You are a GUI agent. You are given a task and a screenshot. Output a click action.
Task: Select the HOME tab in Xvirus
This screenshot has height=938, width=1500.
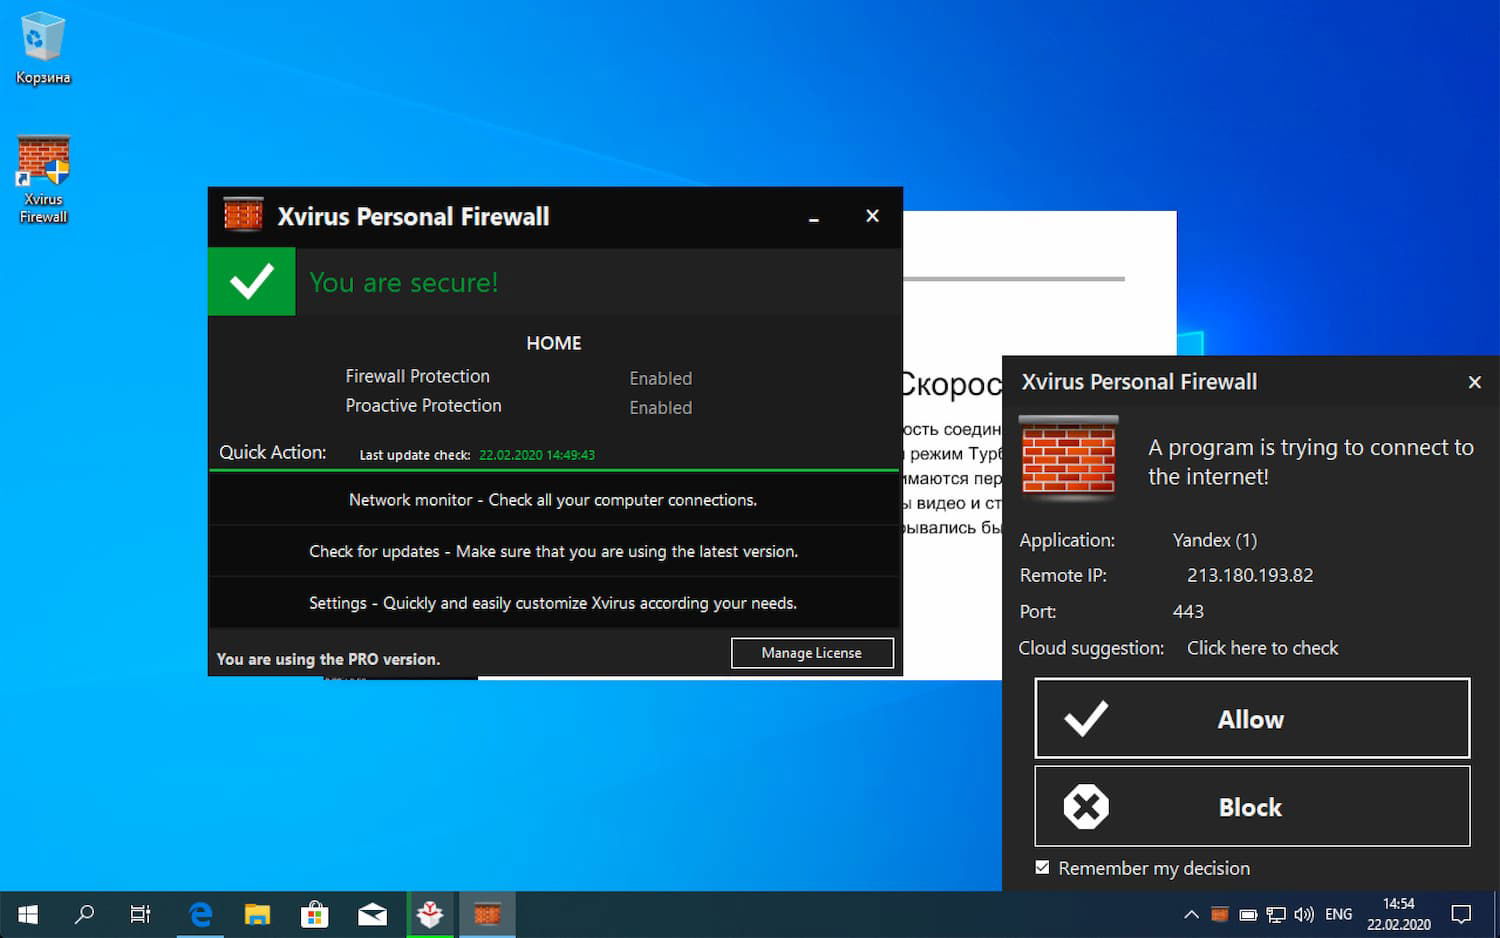[553, 342]
